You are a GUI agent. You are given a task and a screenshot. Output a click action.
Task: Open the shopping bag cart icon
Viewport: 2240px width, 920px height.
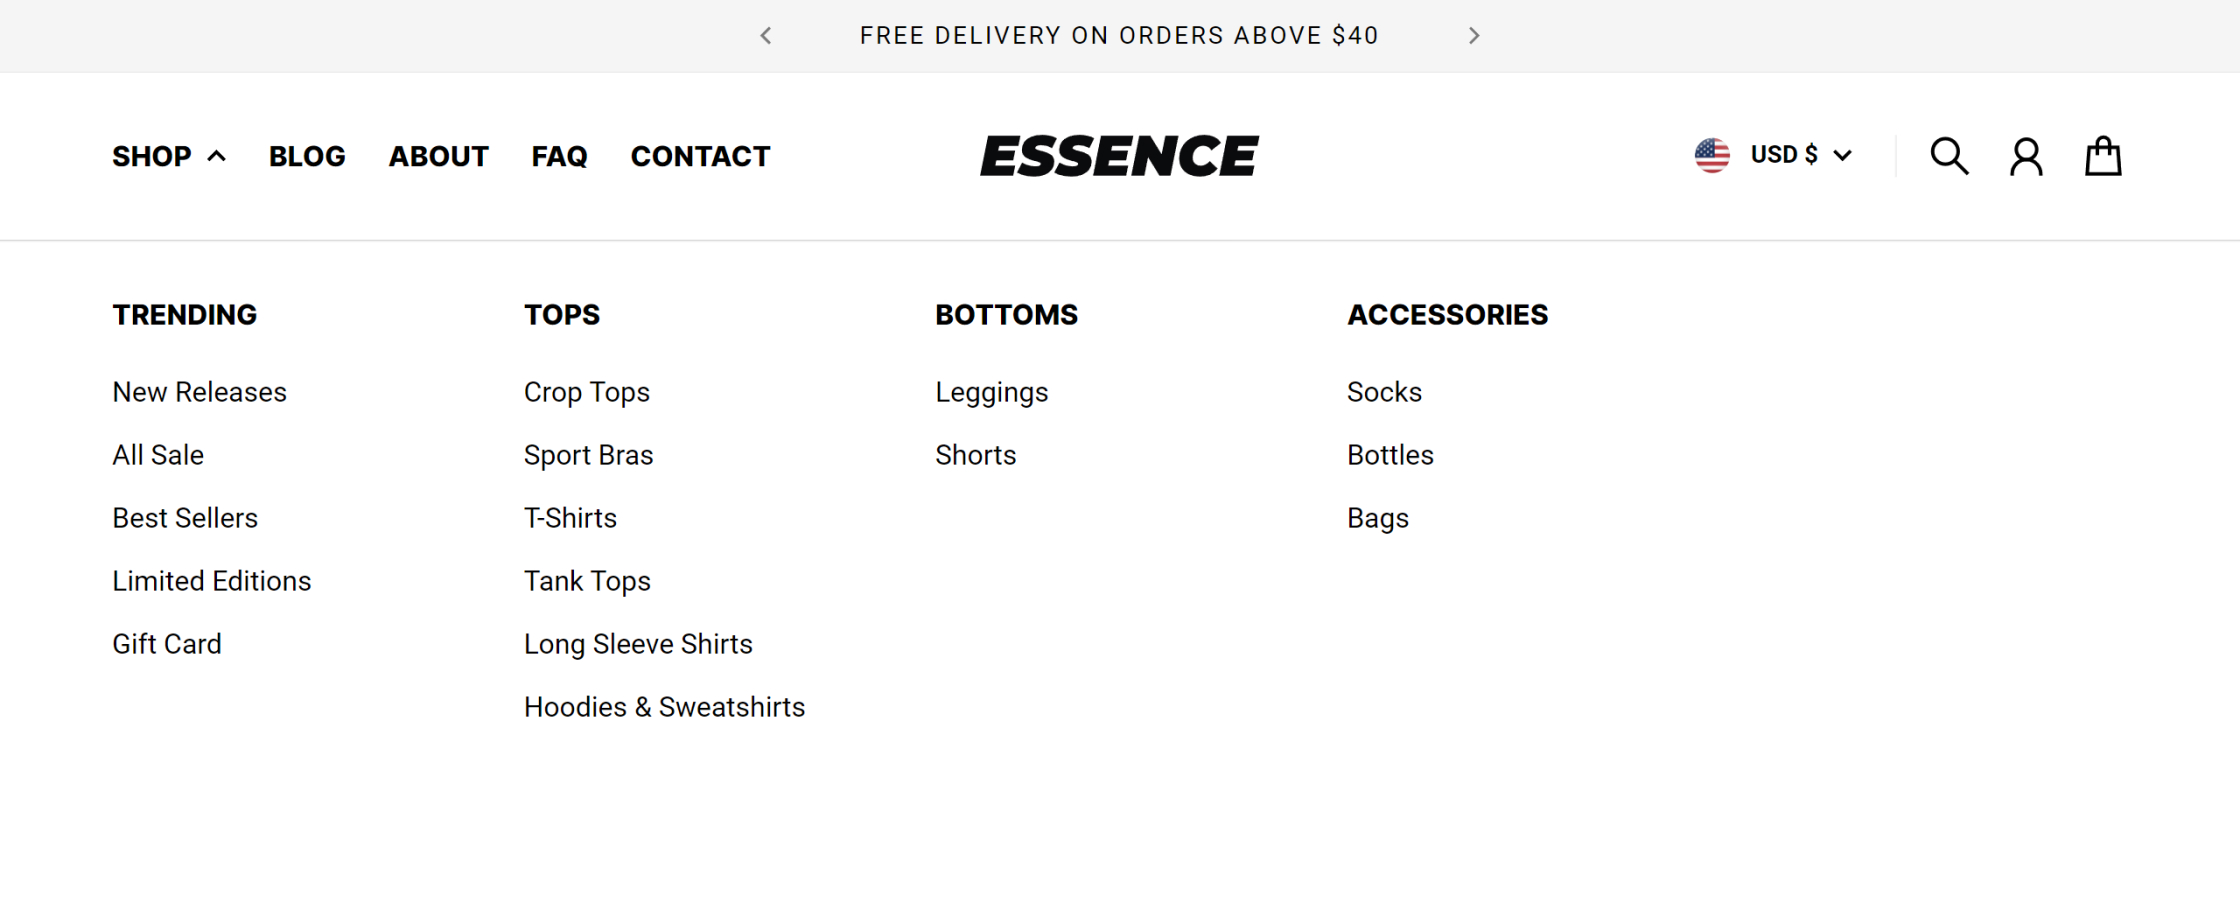tap(2103, 156)
